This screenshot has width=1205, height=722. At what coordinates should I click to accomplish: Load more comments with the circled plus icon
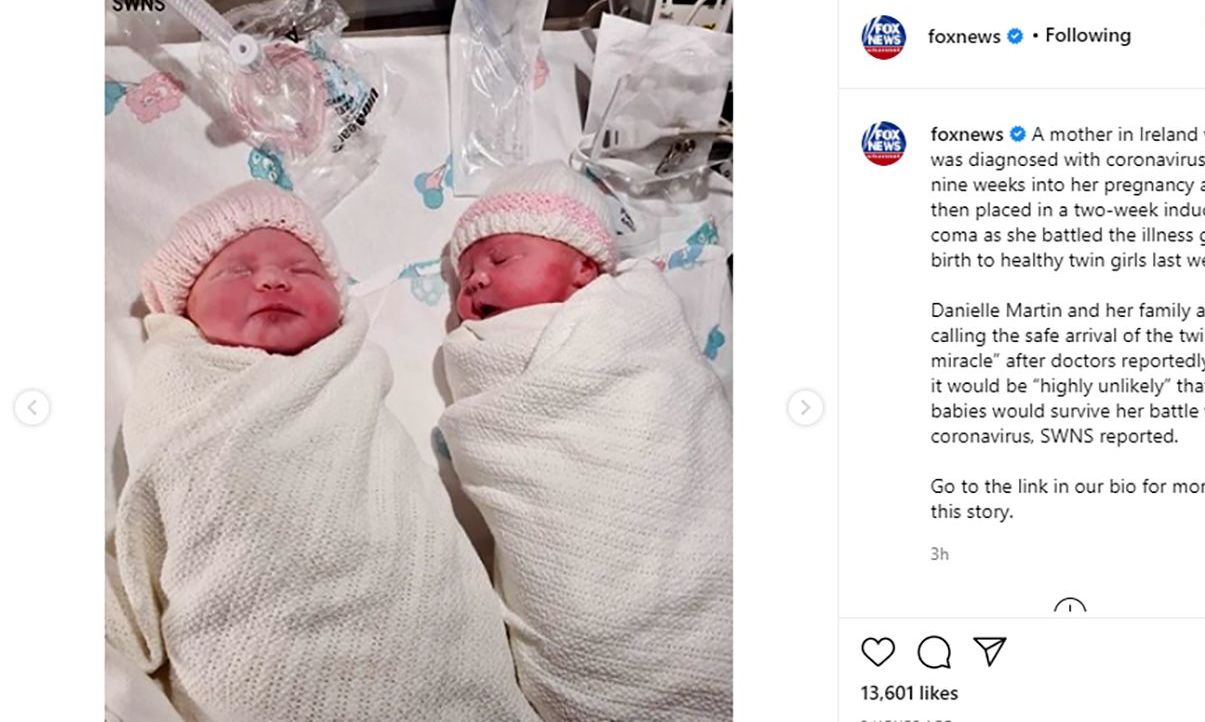(x=1070, y=609)
